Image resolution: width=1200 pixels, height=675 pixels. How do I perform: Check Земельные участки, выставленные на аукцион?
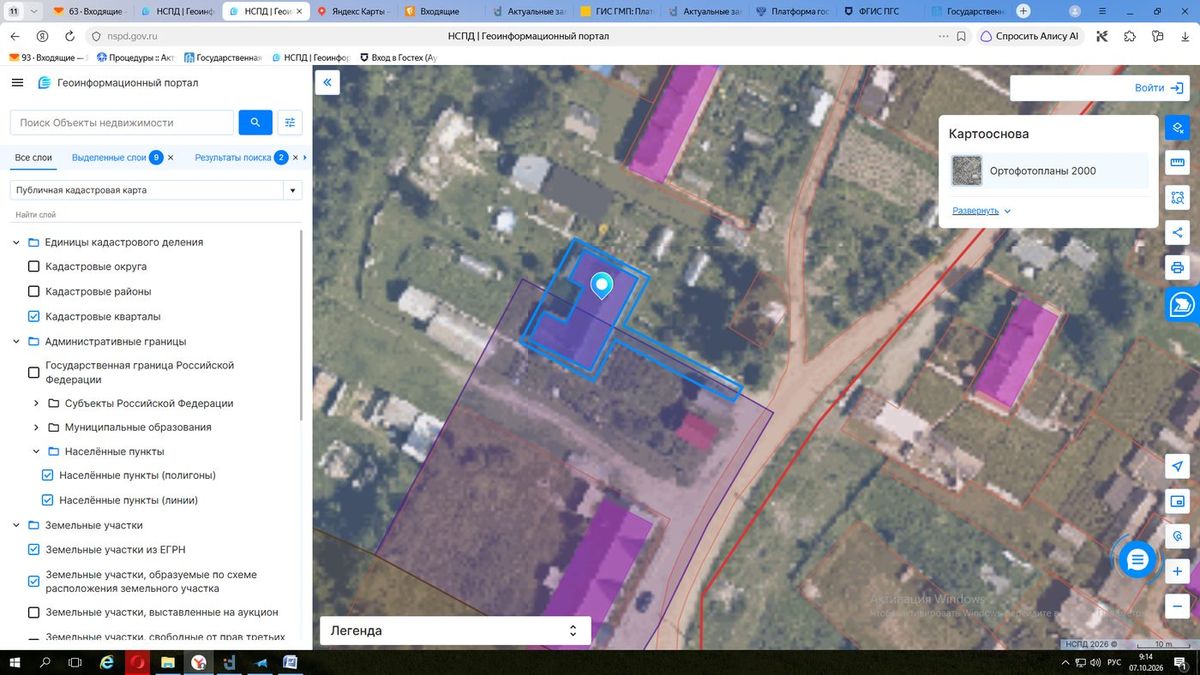pyautogui.click(x=34, y=612)
